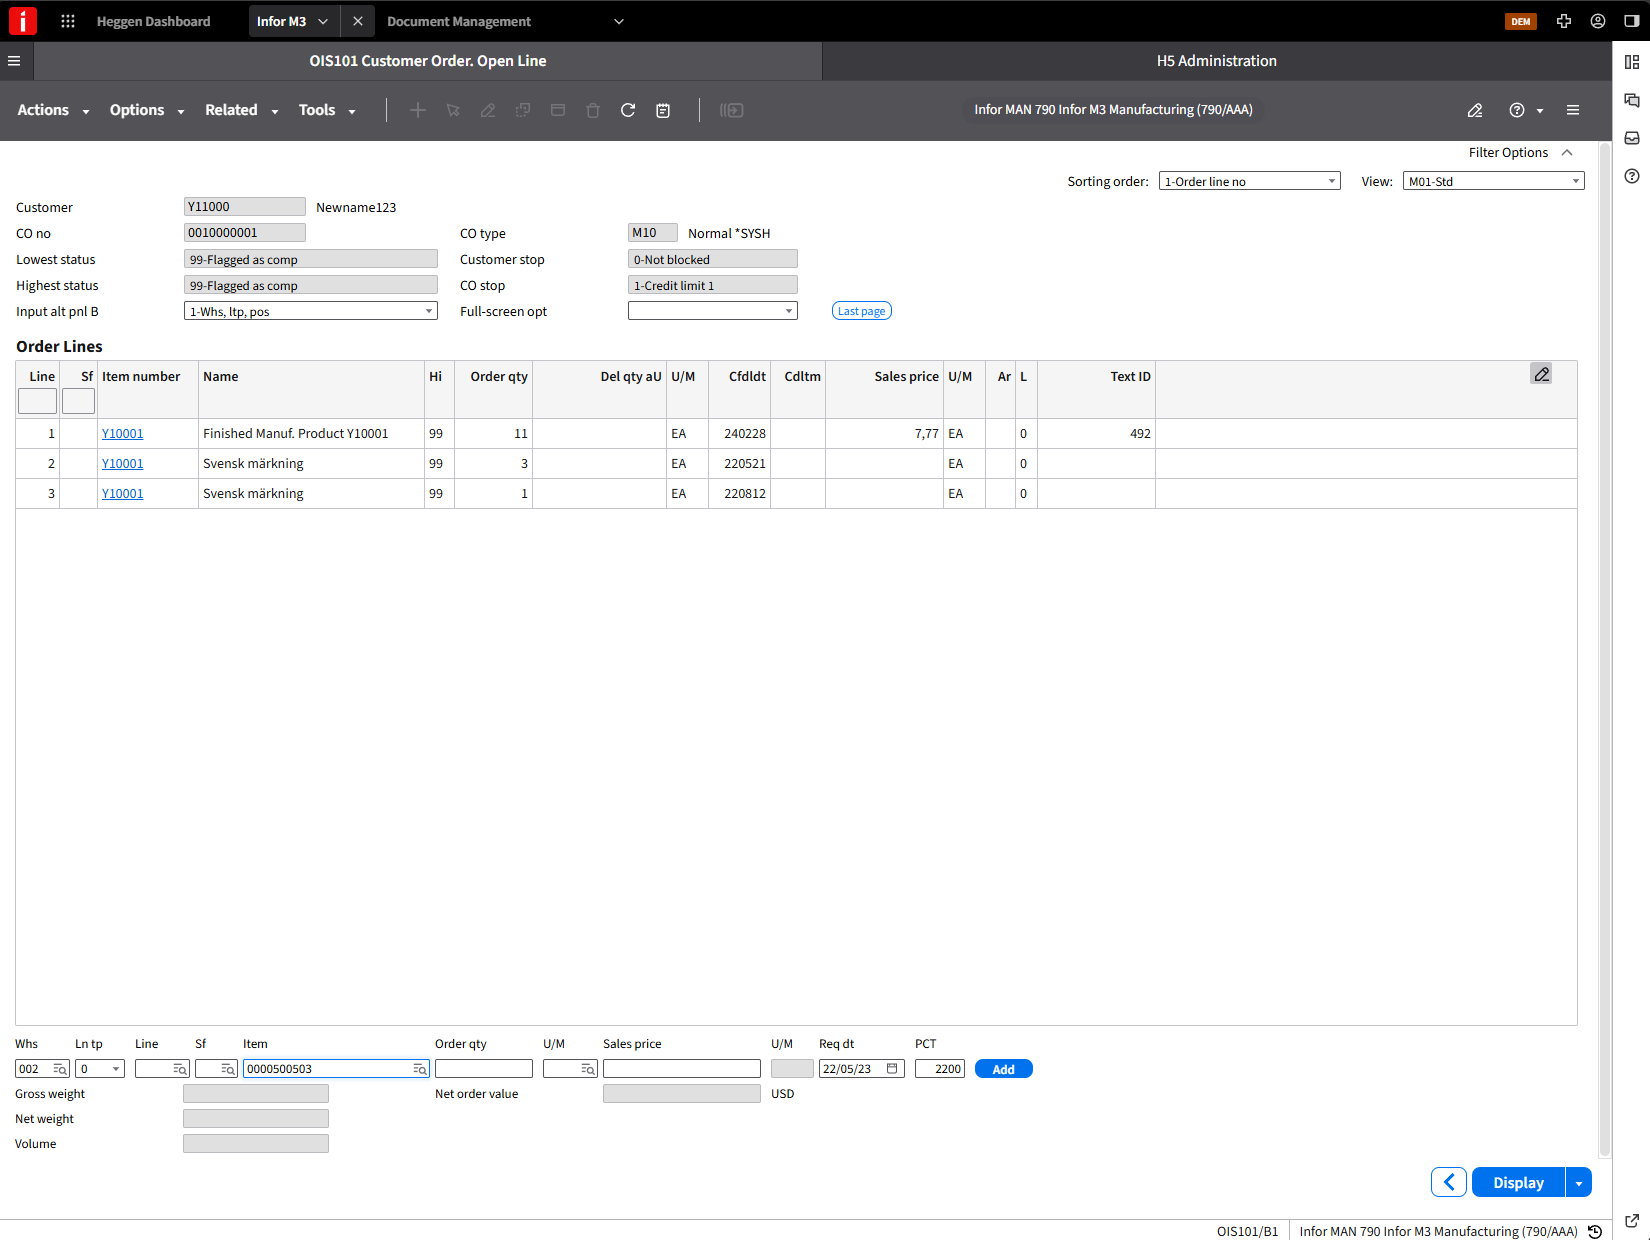Click the Sales price input field

(x=681, y=1069)
